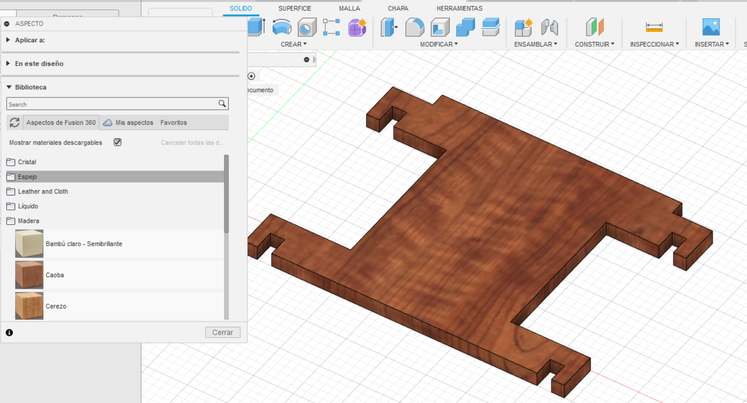
Task: Click the refresh library icon
Action: [14, 122]
